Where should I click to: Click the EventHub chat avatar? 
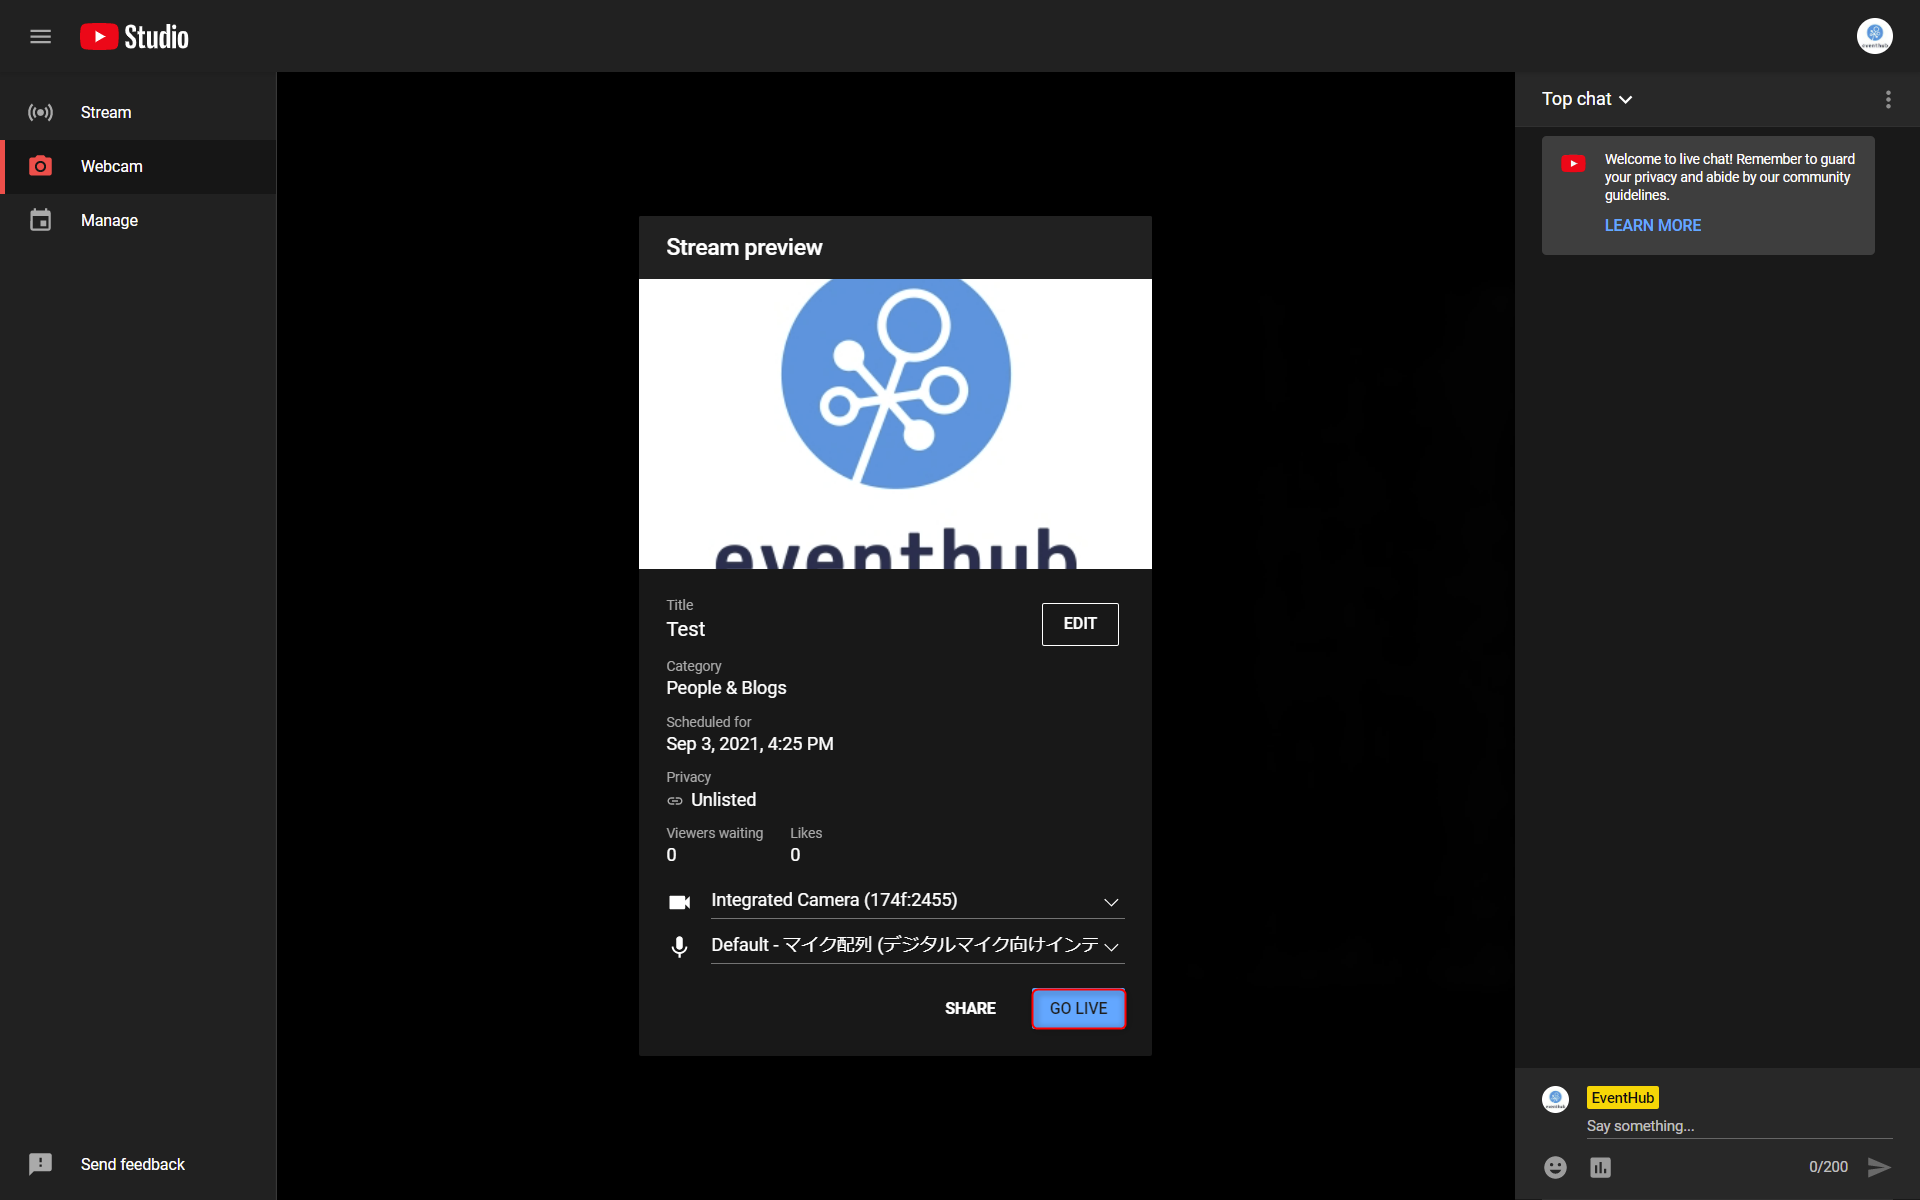[x=1555, y=1099]
